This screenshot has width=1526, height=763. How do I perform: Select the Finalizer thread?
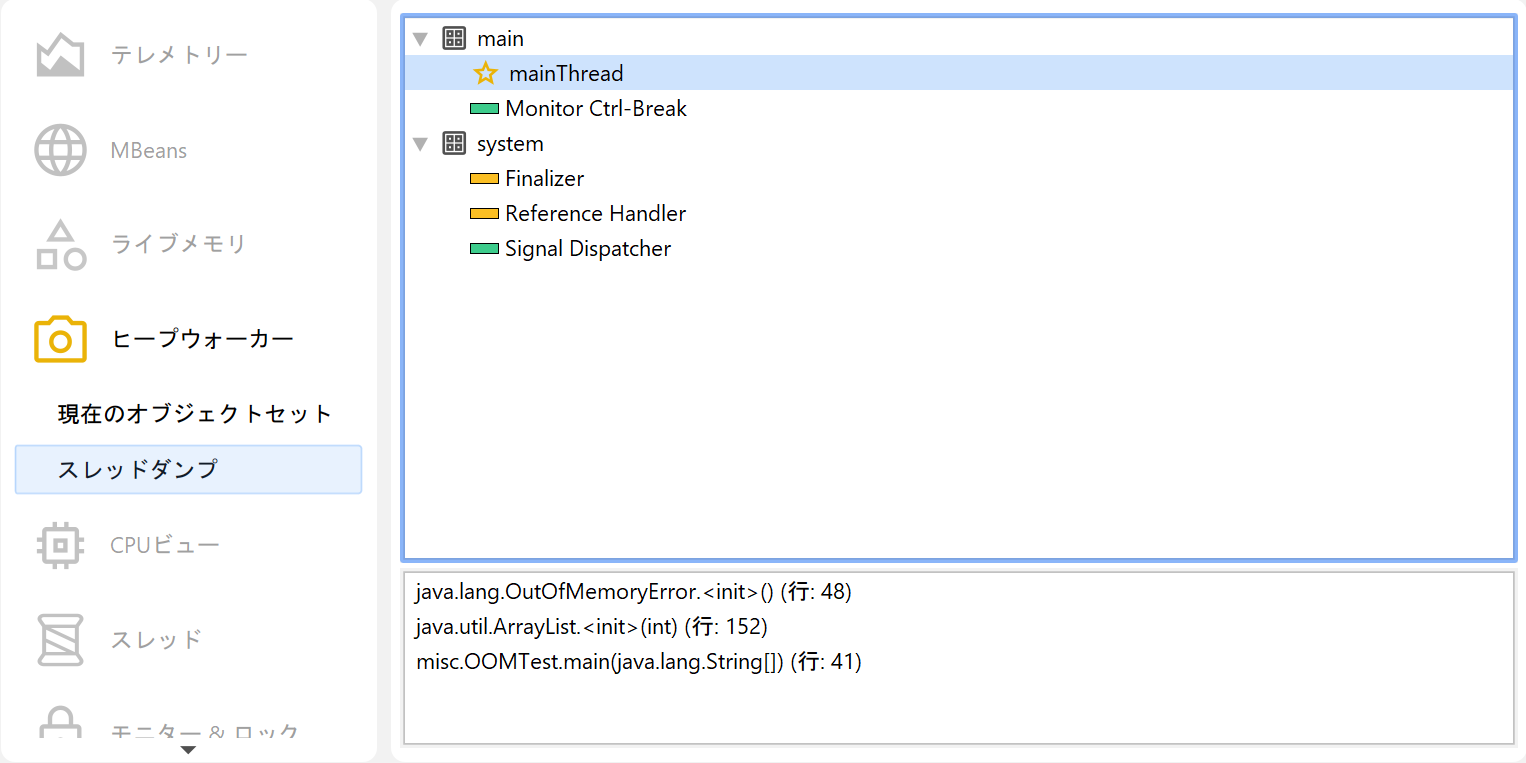point(544,179)
